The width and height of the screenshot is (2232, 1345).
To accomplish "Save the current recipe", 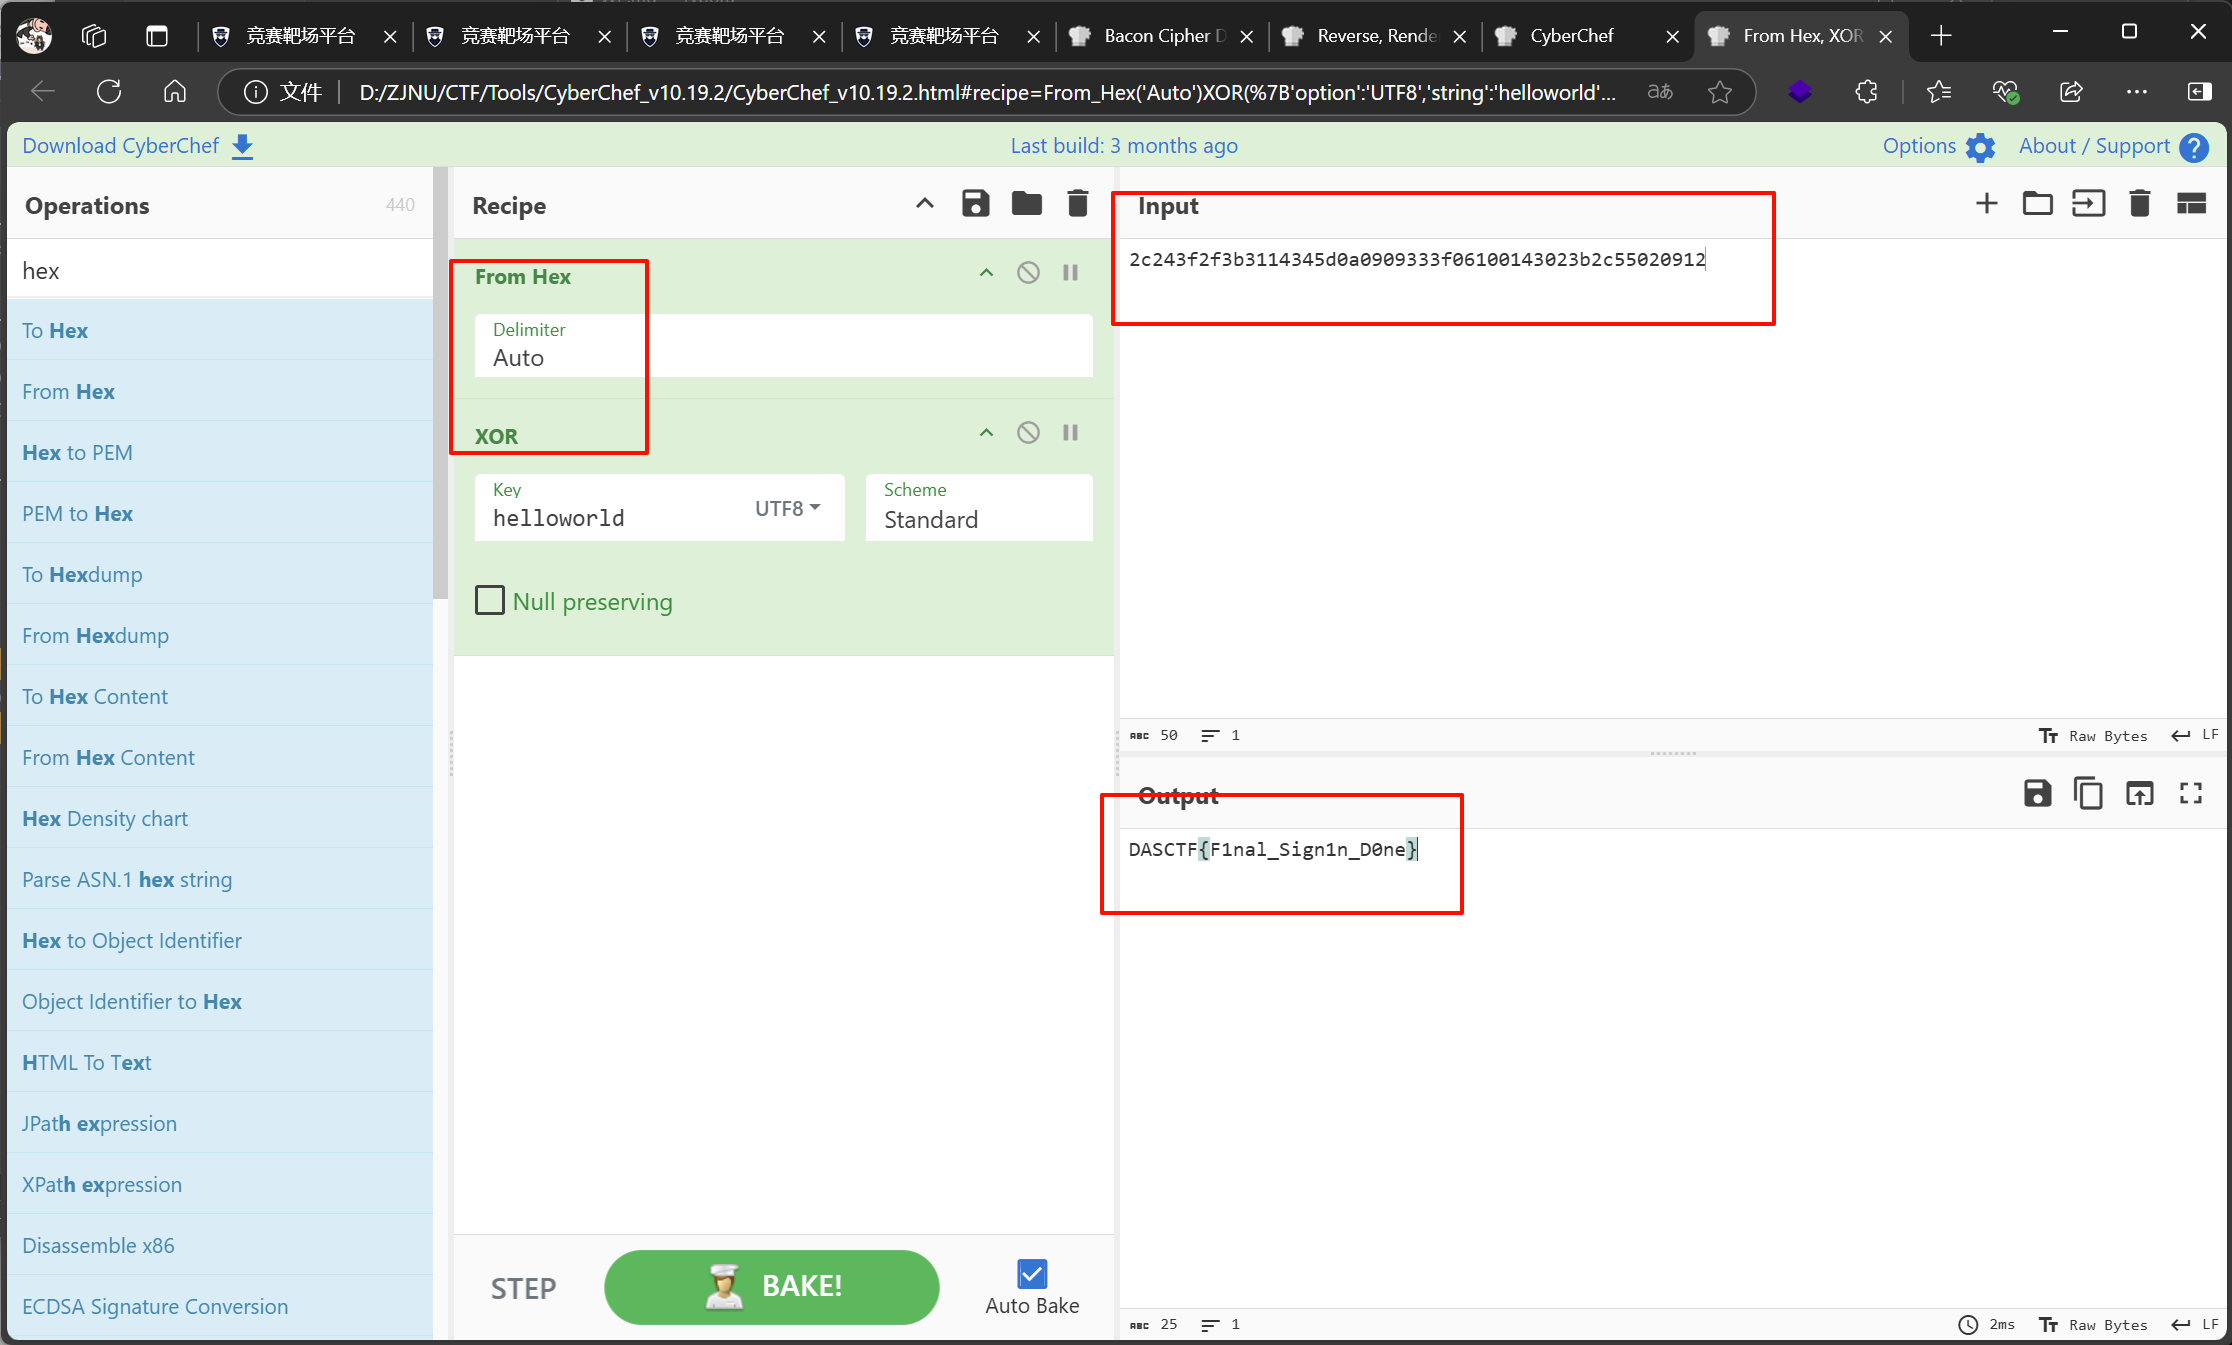I will pos(975,204).
